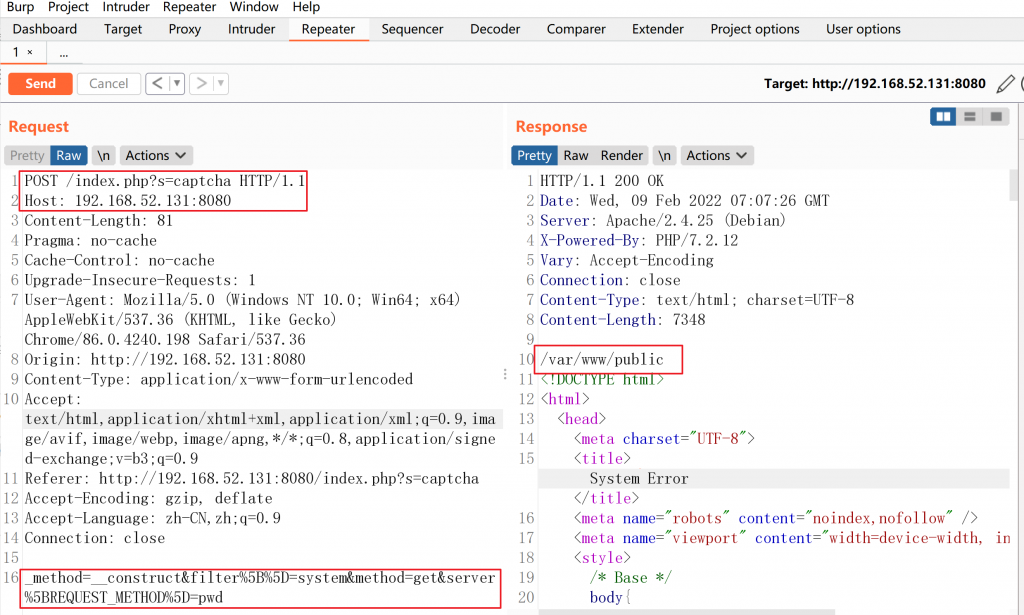This screenshot has height=615, width=1024.
Task: Open the Repeater menu in menu bar
Action: tap(189, 7)
